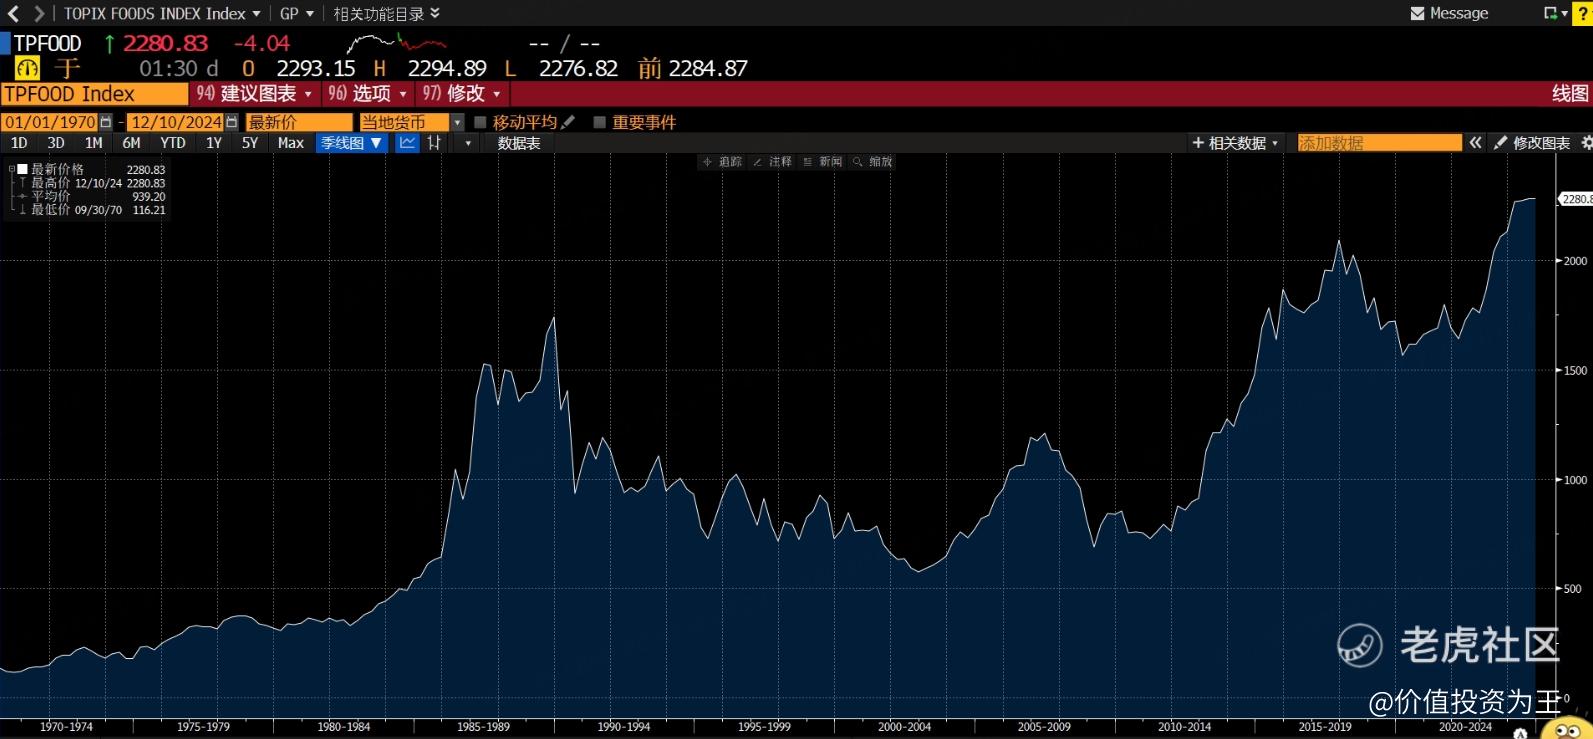1593x739 pixels.
Task: Switch to line chart style icon
Action: (407, 143)
